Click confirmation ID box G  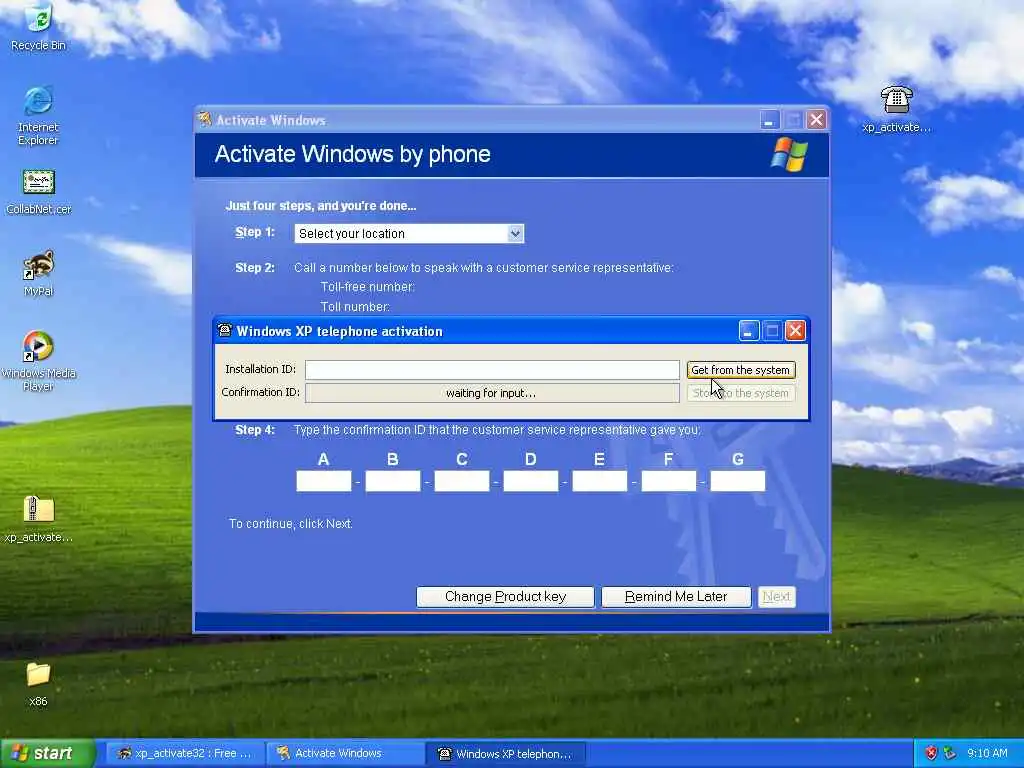(x=738, y=481)
